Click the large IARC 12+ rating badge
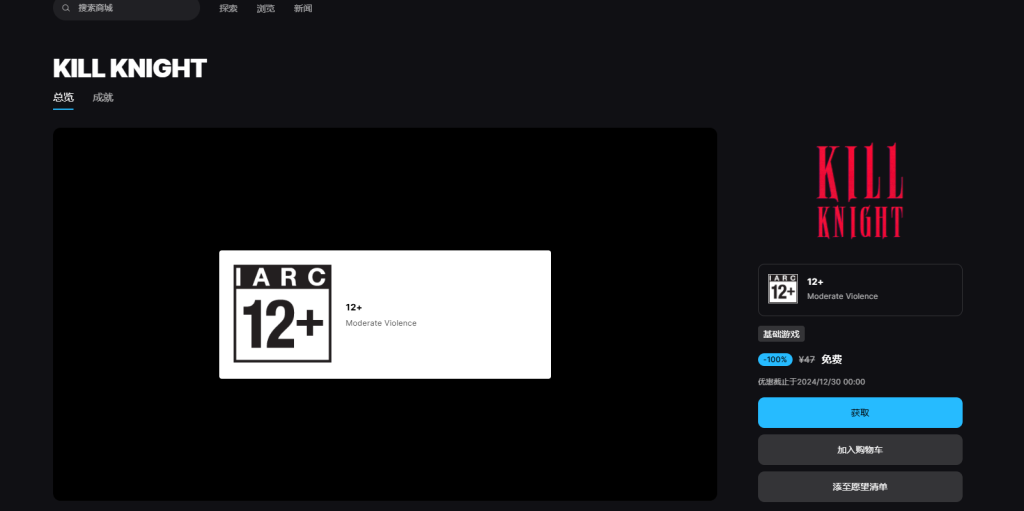The width and height of the screenshot is (1024, 511). click(x=283, y=314)
